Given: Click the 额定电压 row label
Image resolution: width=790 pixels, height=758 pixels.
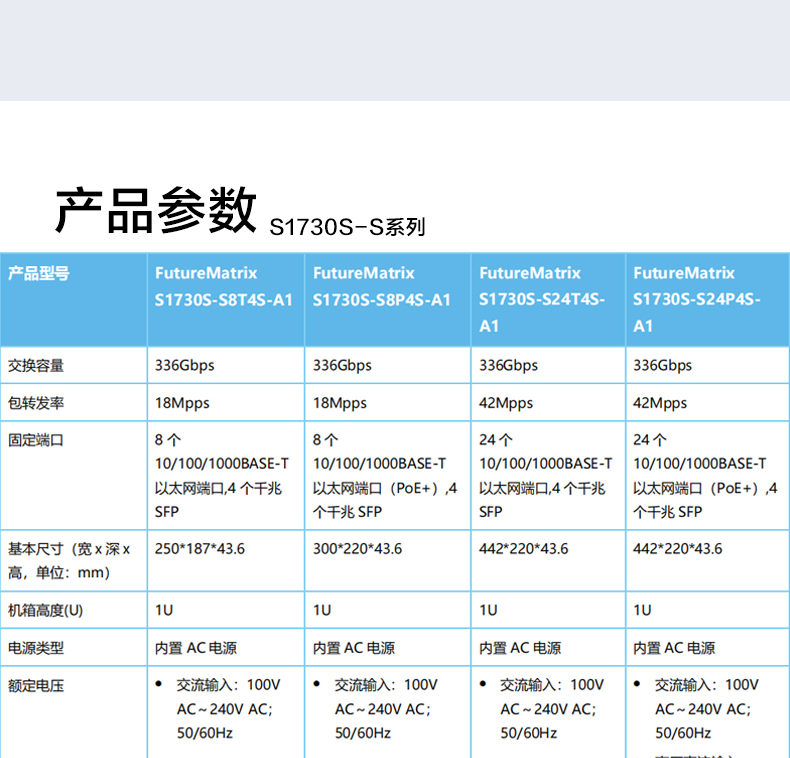Looking at the screenshot, I should (36, 686).
